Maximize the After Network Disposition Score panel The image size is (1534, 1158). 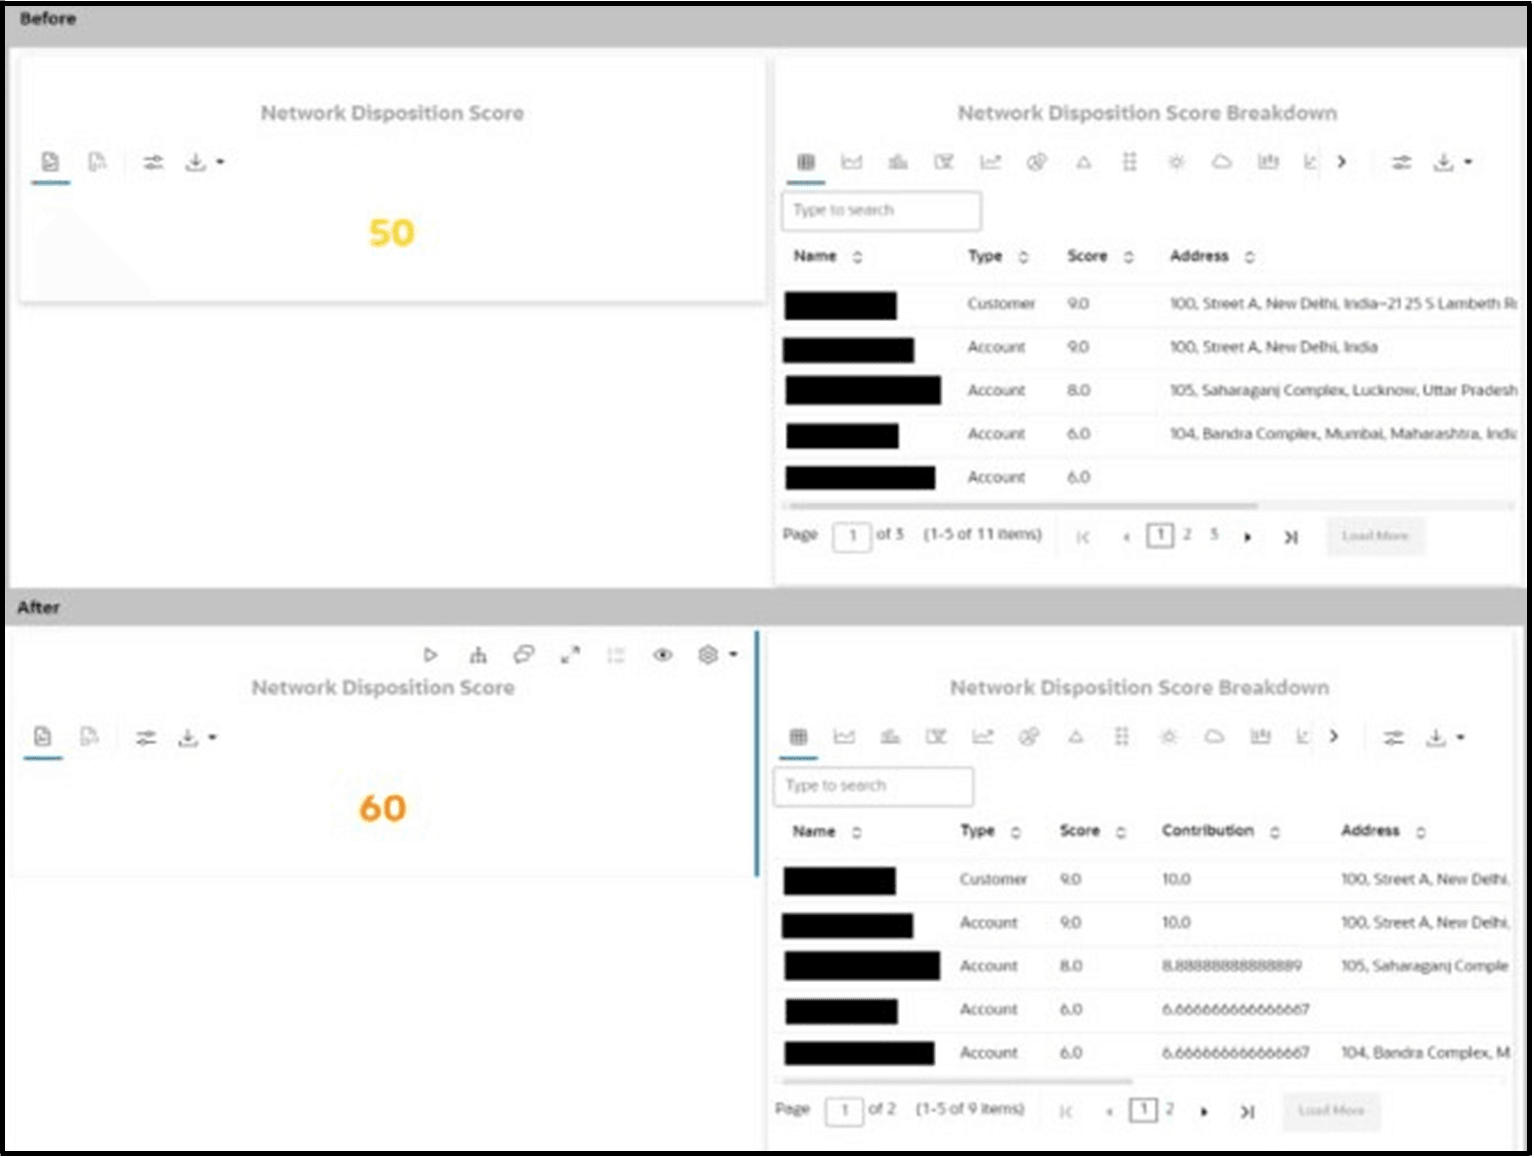(570, 655)
